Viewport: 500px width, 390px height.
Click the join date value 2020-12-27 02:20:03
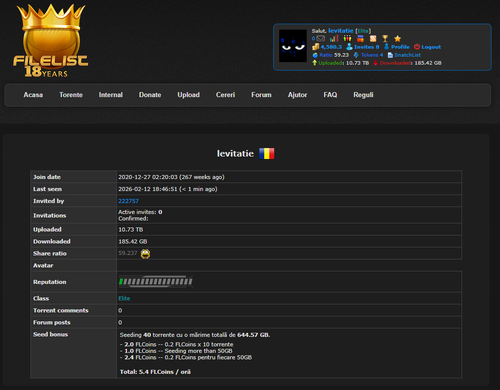click(x=148, y=177)
